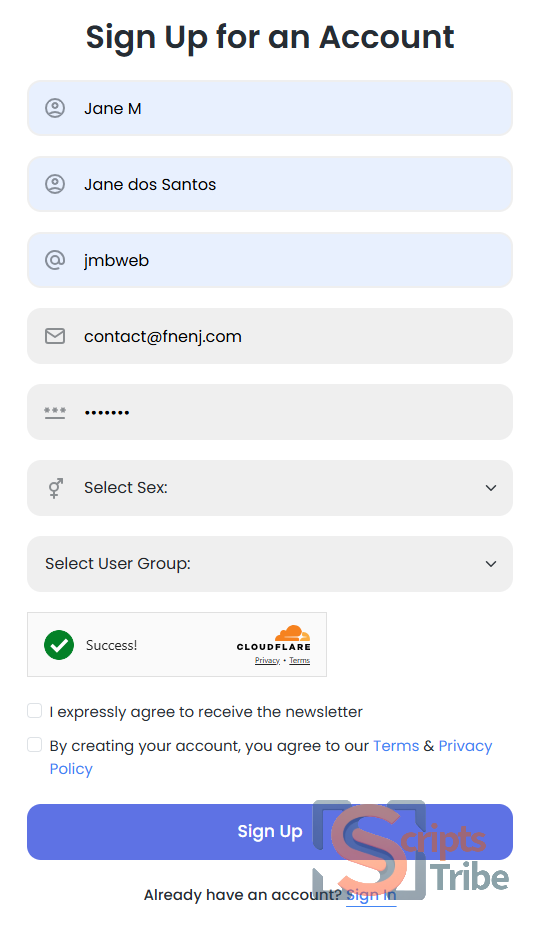Click the chevron arrow on Select Sex

pyautogui.click(x=491, y=488)
